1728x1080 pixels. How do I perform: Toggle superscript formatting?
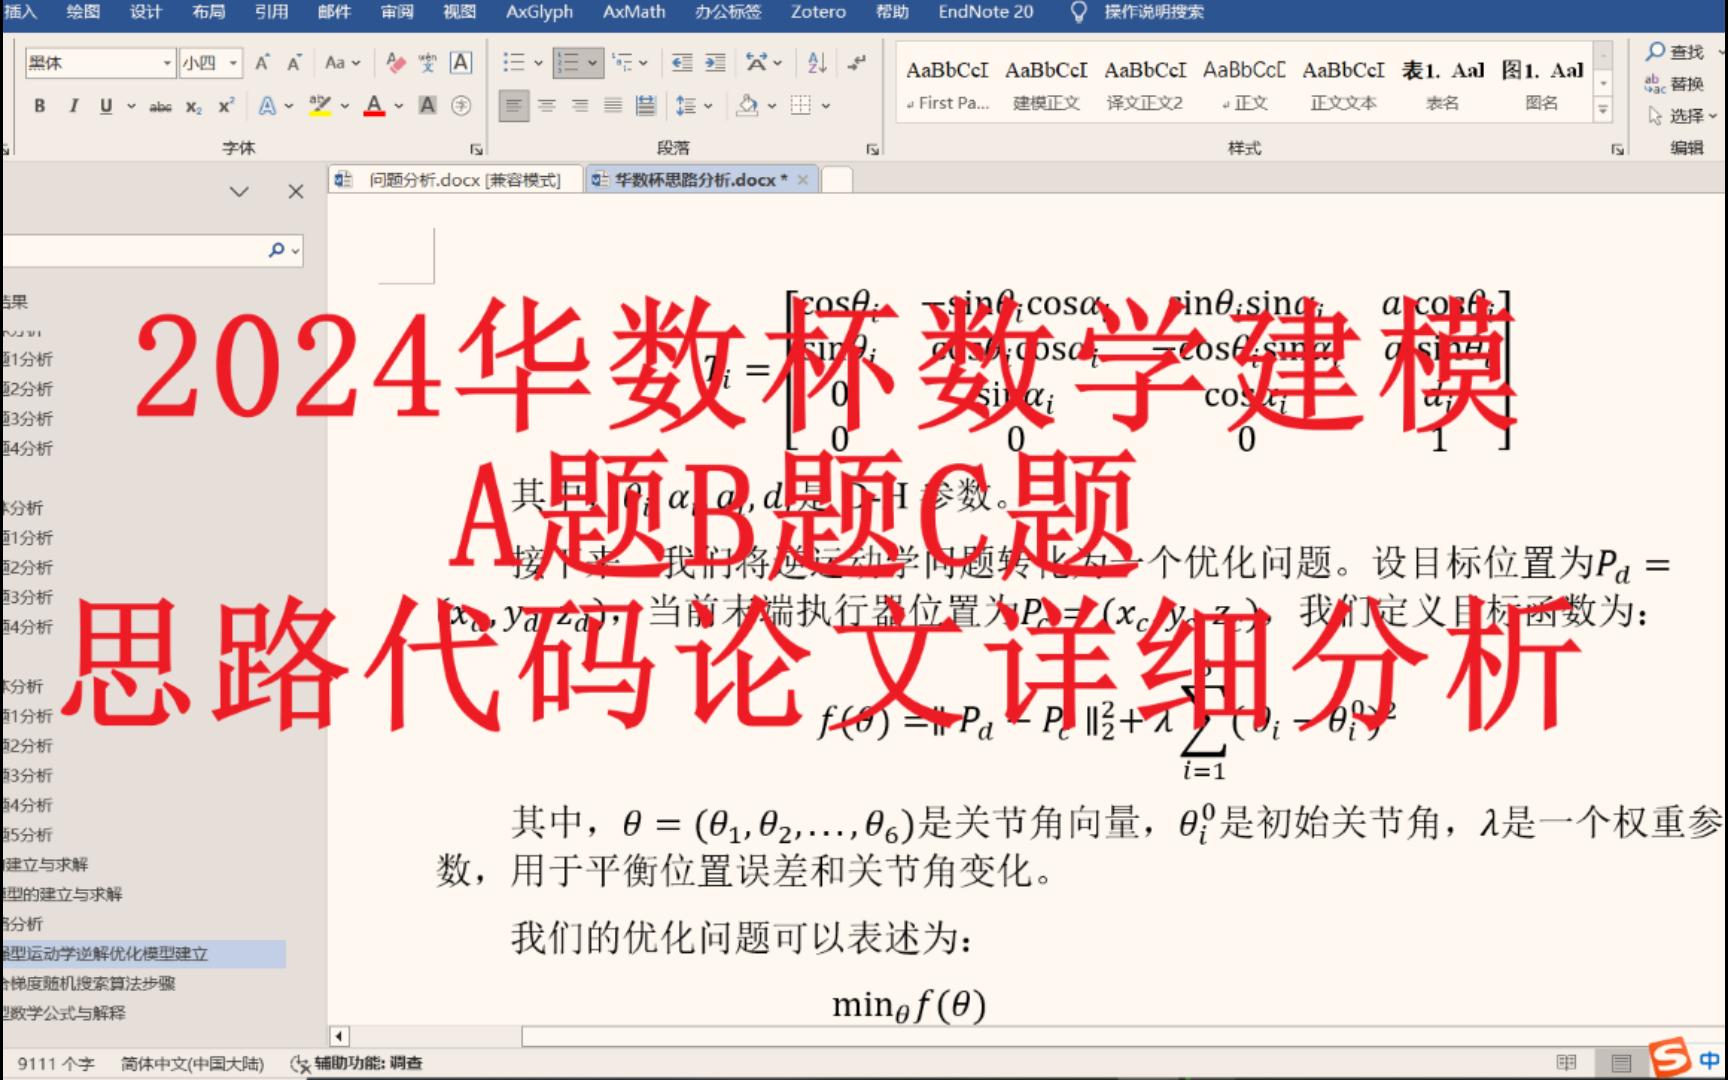tap(227, 105)
